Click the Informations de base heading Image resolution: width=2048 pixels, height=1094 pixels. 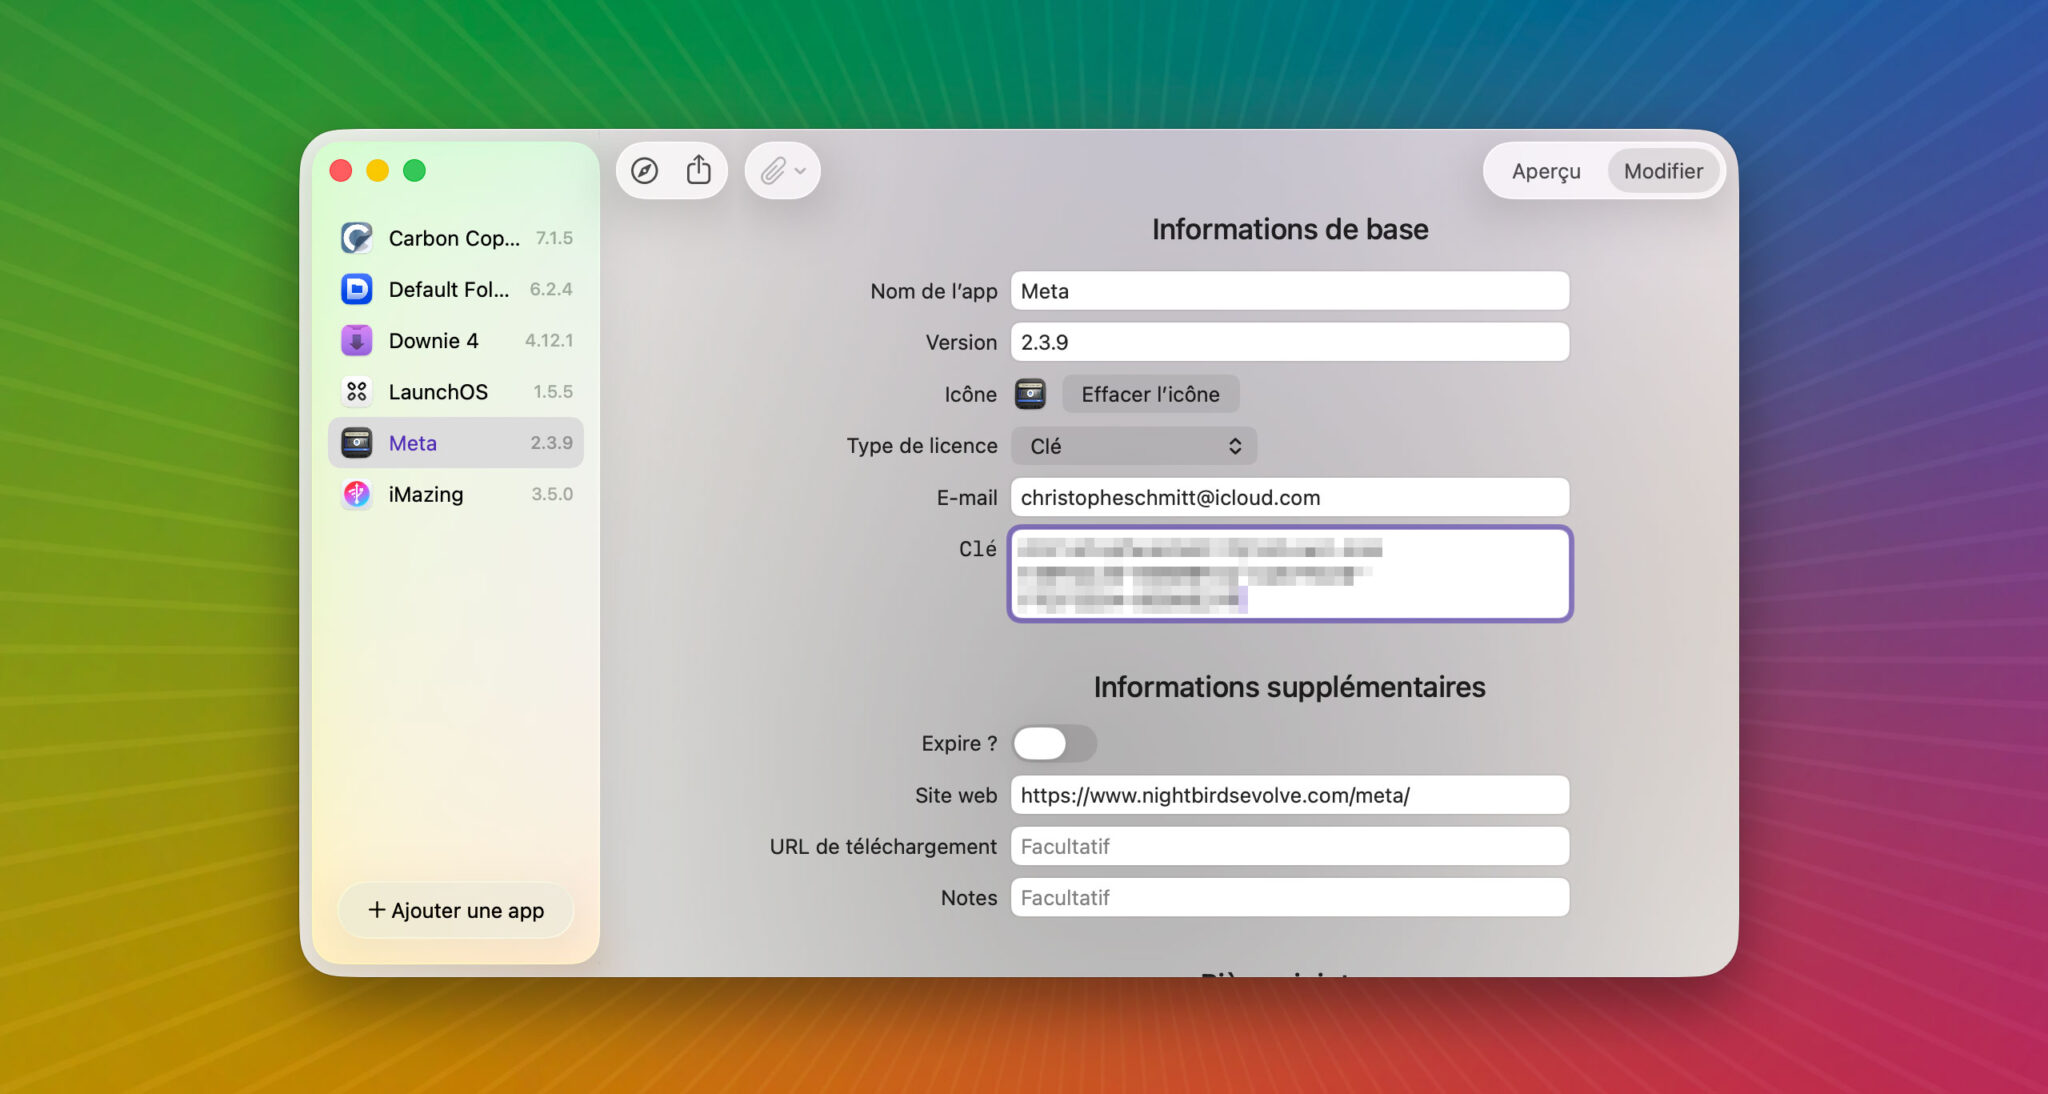point(1290,229)
